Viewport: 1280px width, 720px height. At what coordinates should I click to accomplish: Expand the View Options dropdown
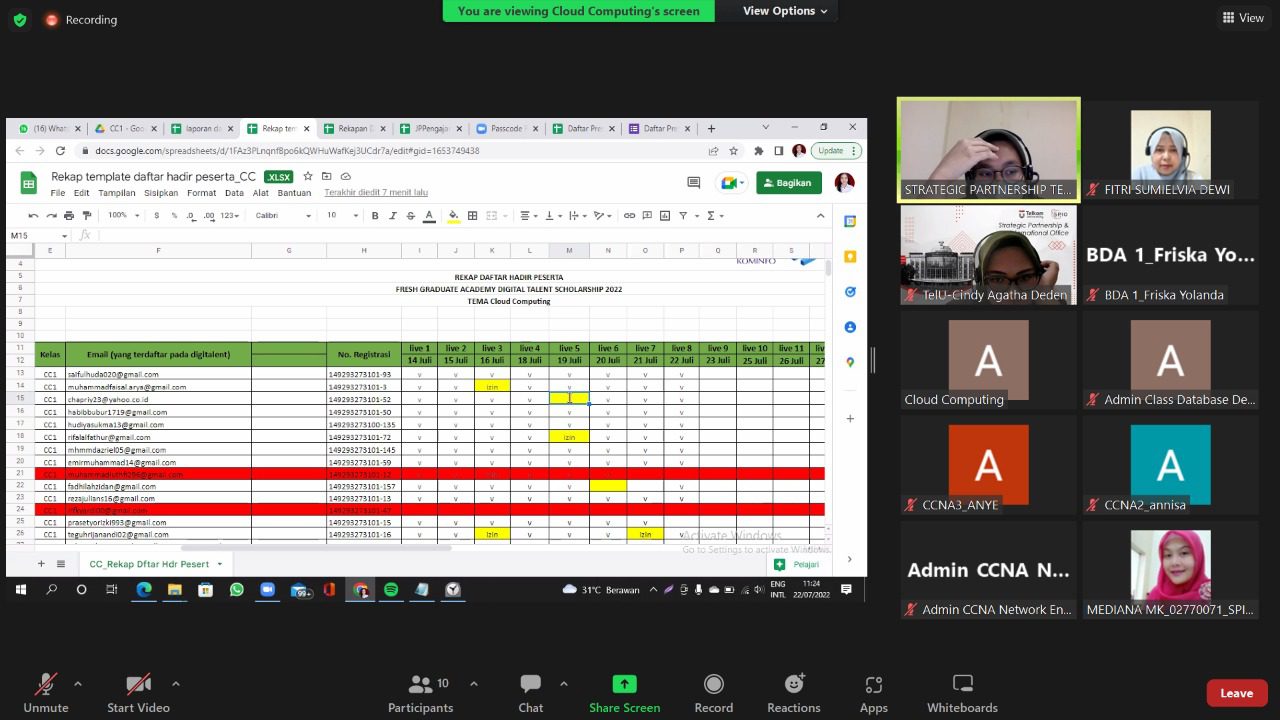click(785, 11)
